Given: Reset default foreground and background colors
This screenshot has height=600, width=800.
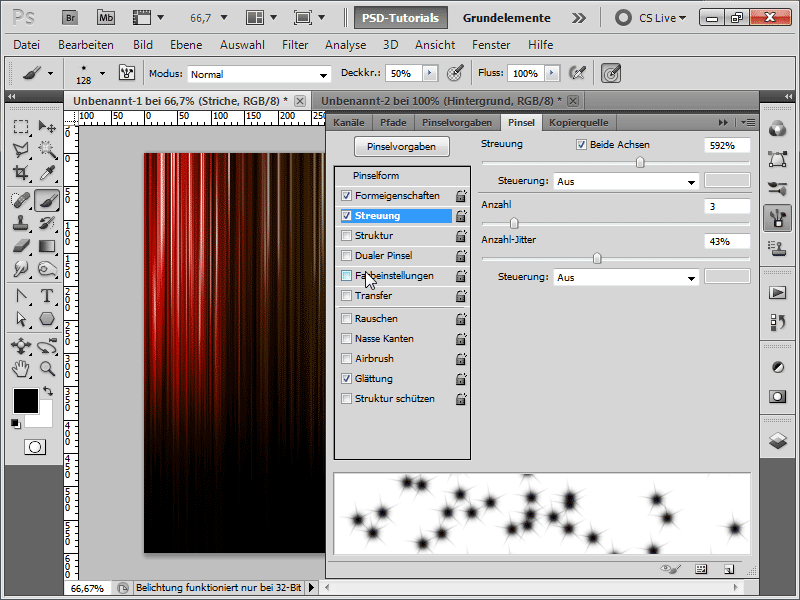Looking at the screenshot, I should coord(16,423).
